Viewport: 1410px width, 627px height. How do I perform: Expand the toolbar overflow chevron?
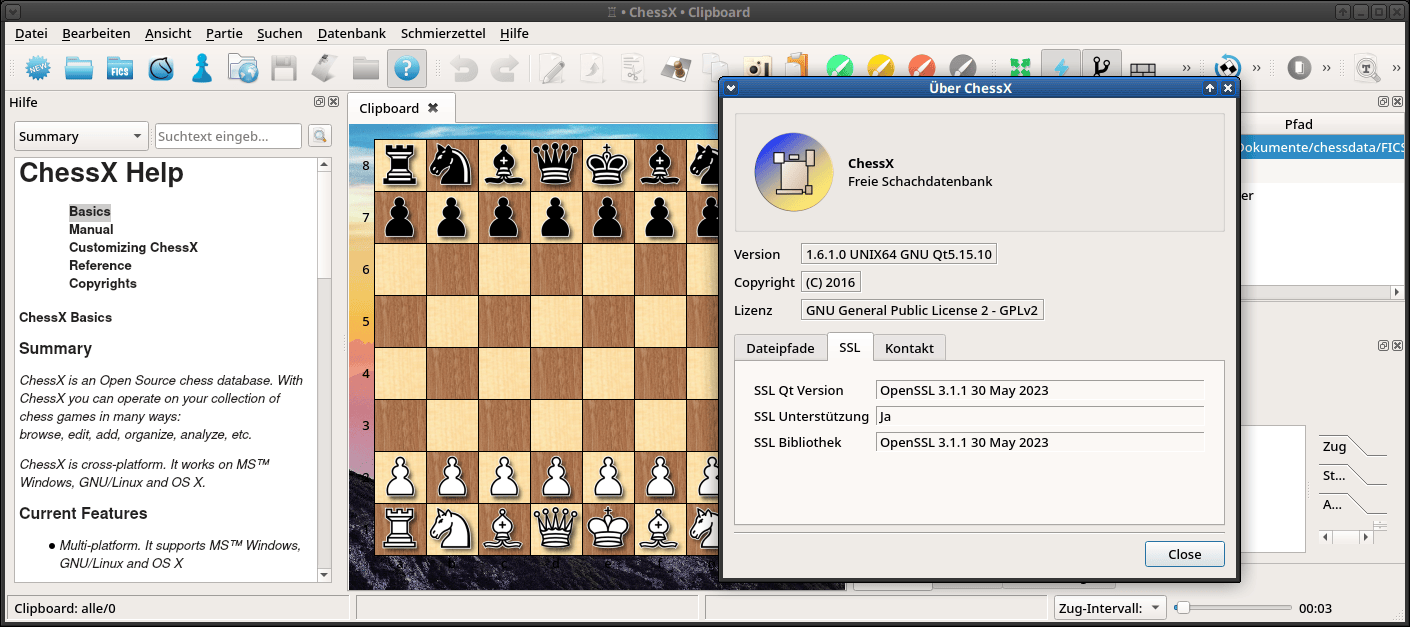pyautogui.click(x=1185, y=67)
